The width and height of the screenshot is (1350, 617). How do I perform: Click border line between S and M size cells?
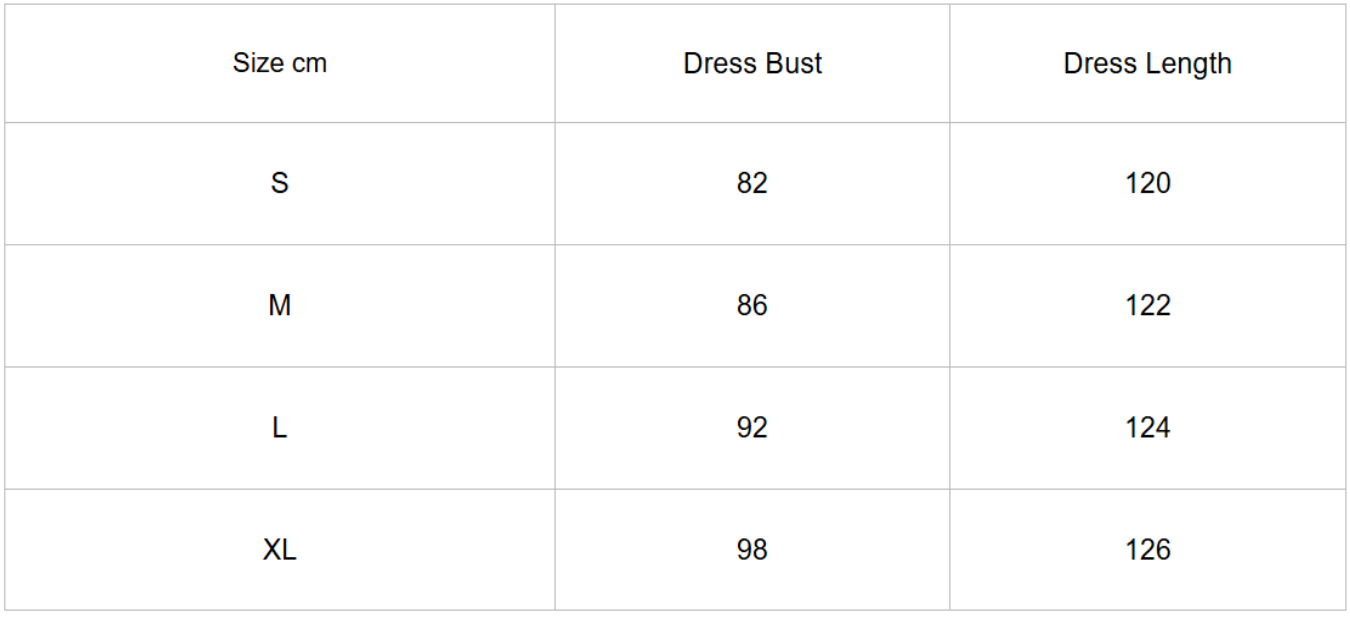coord(280,244)
